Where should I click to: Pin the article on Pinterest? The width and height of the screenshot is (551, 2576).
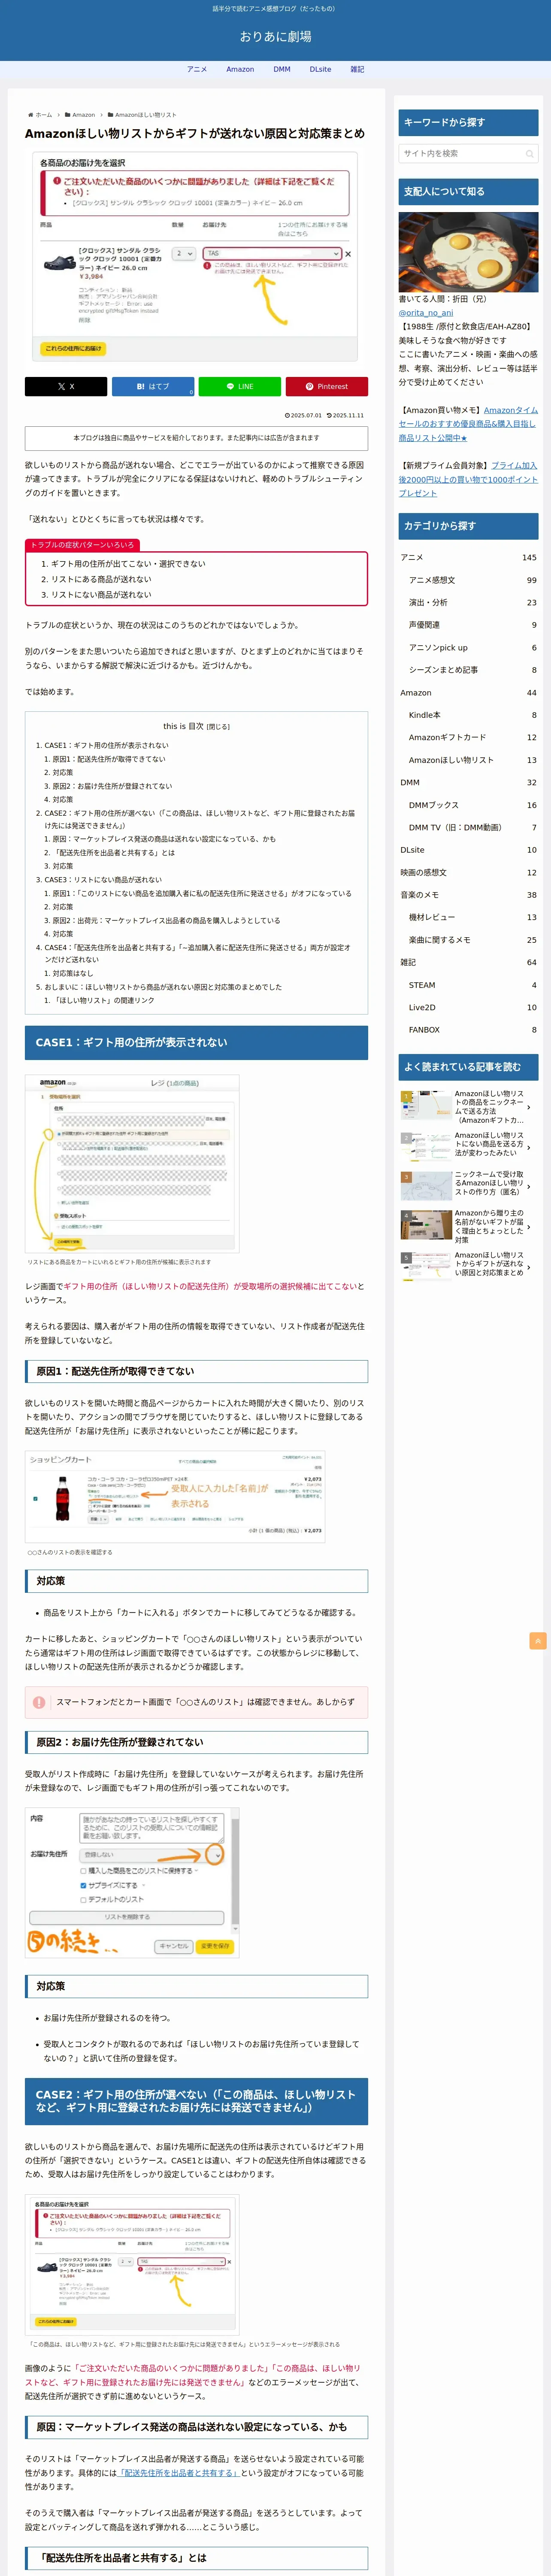tap(327, 386)
